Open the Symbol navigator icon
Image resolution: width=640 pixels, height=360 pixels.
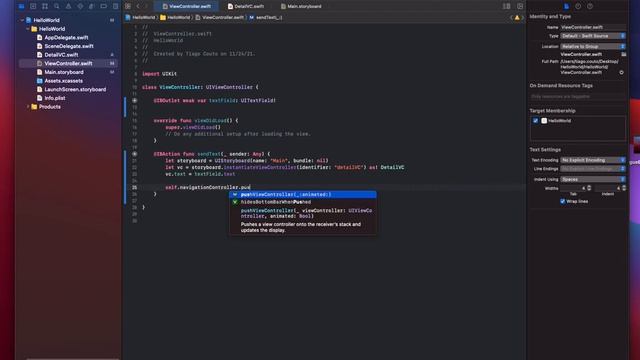coord(45,6)
